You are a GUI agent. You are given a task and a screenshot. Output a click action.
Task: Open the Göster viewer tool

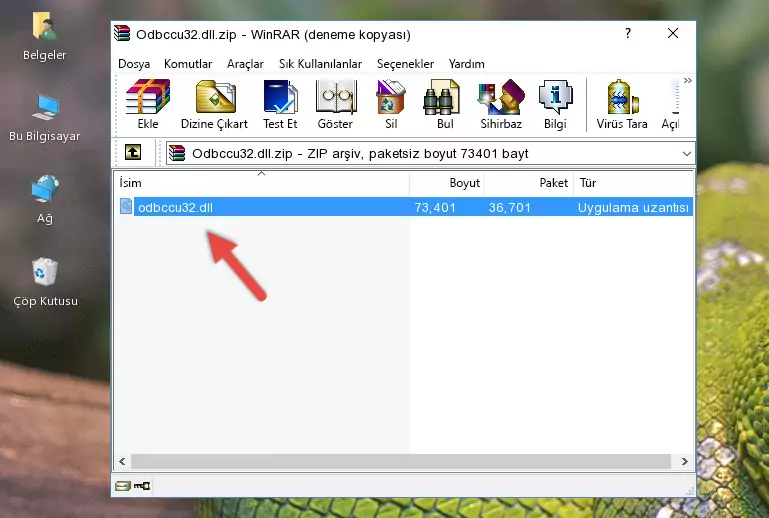[x=335, y=104]
